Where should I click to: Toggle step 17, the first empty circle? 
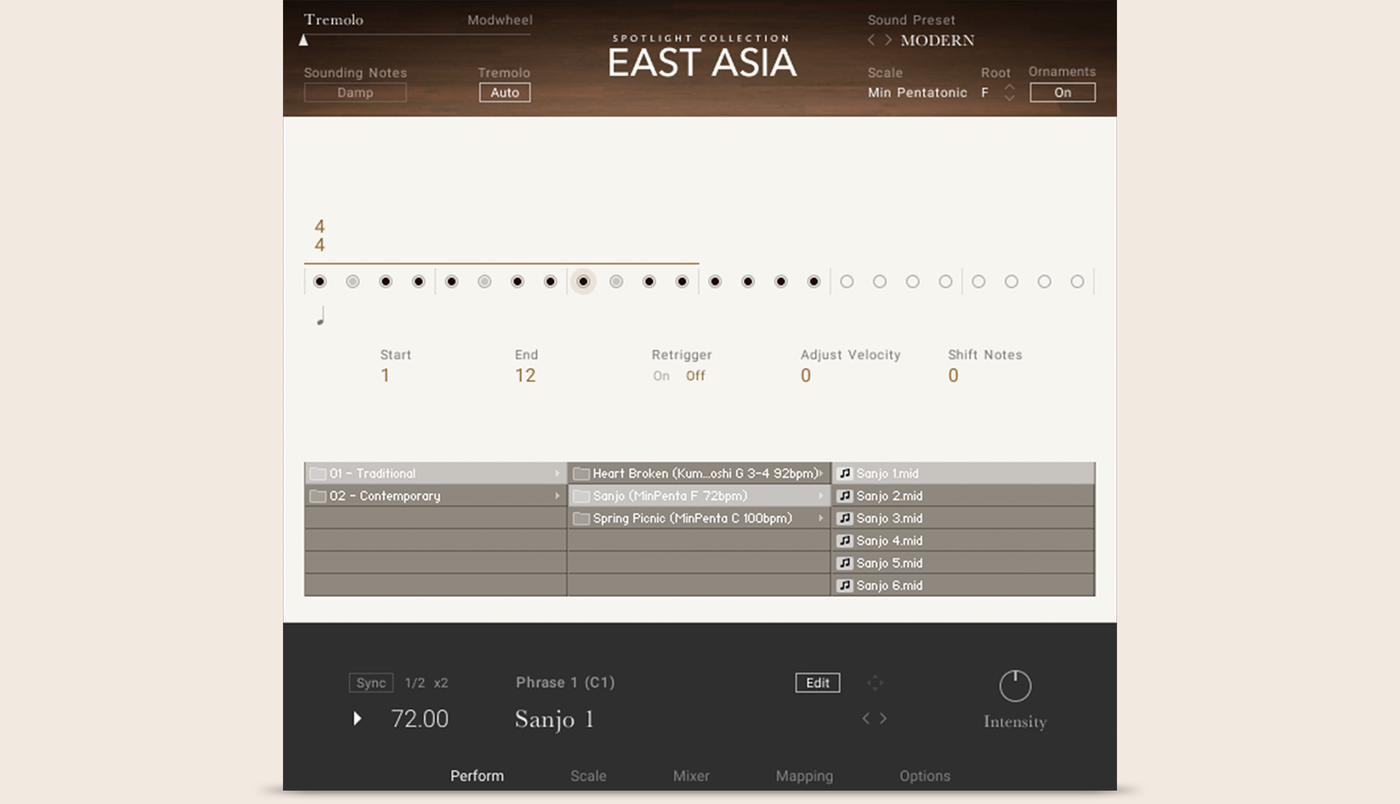[x=847, y=282]
